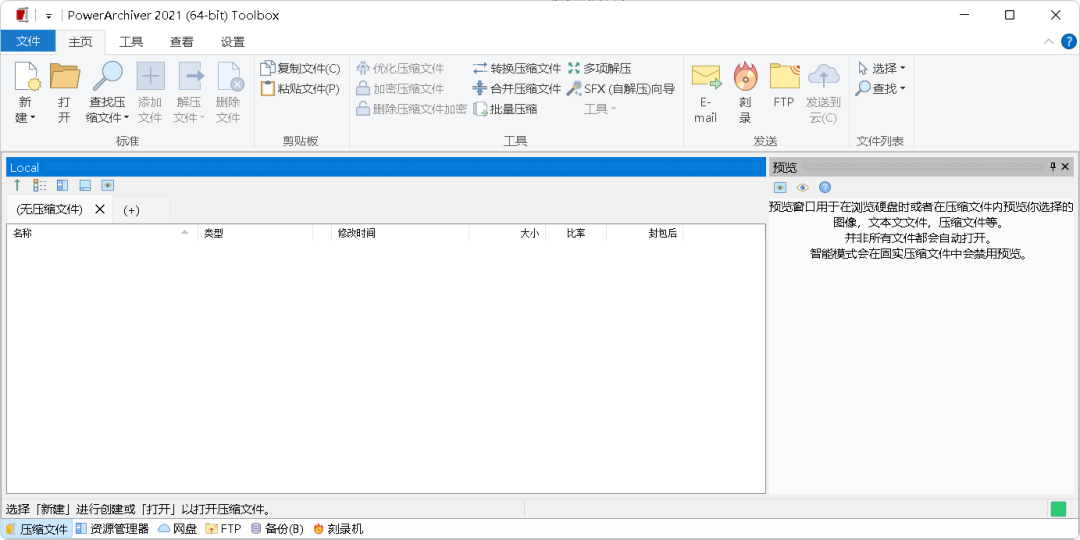This screenshot has height=540, width=1080.
Task: Collapse the ribbon with chevron arrow
Action: pyautogui.click(x=1048, y=41)
